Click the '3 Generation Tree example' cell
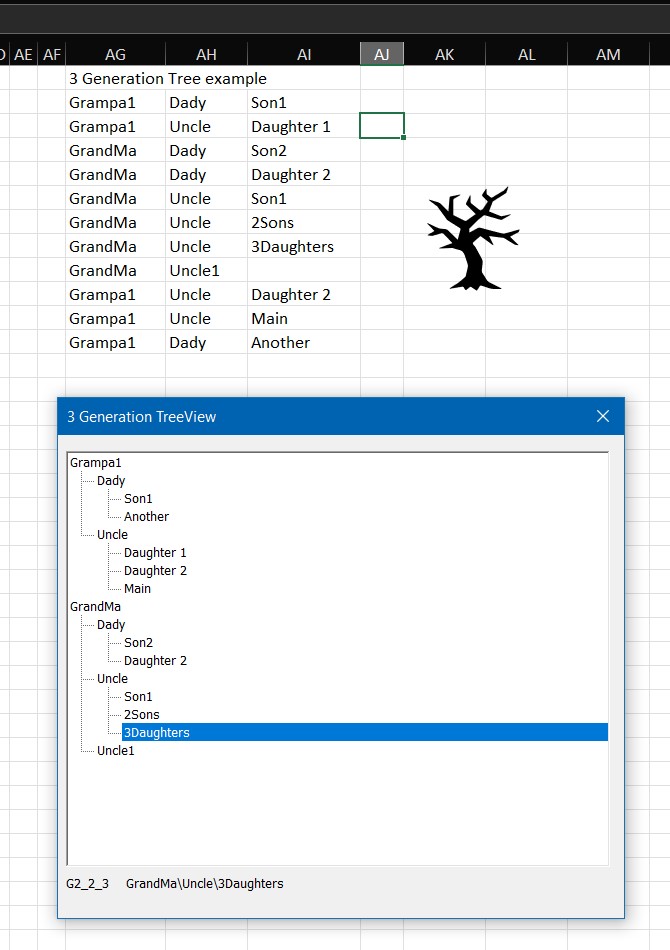 point(168,78)
